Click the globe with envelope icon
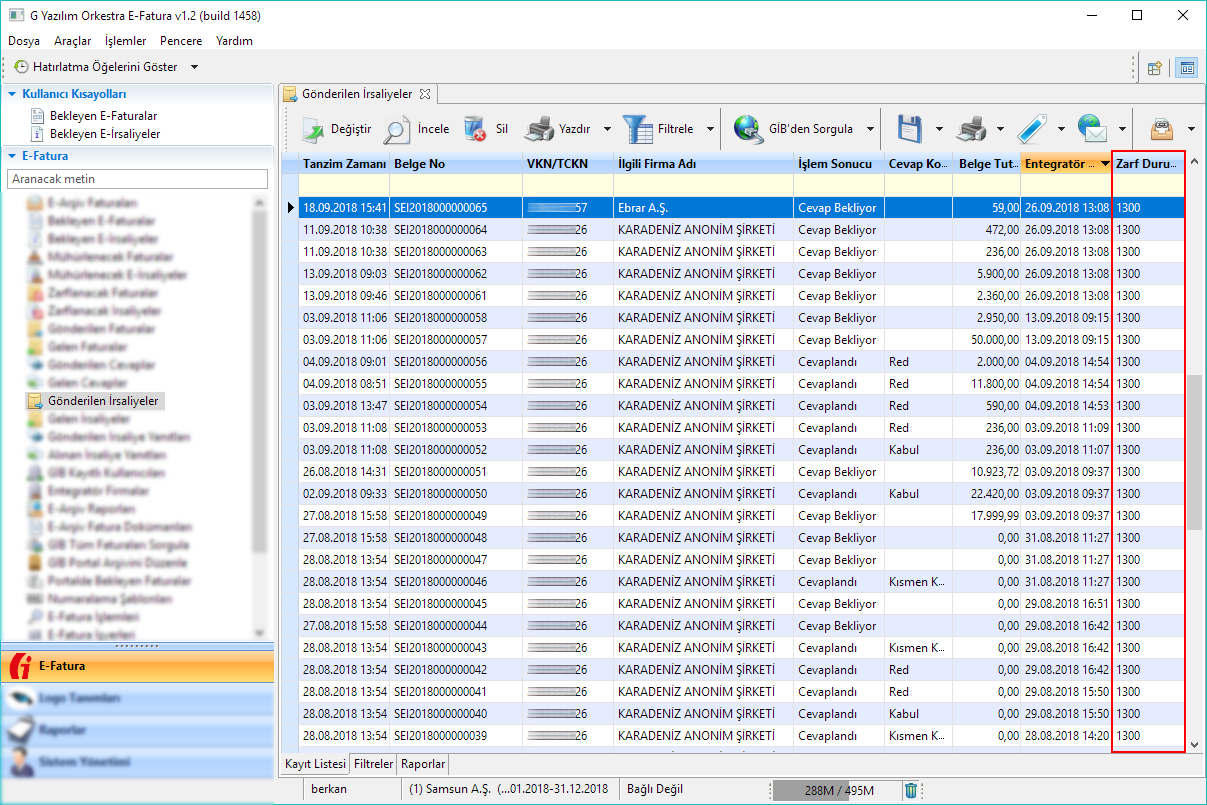The height and width of the screenshot is (805, 1207). [1092, 129]
